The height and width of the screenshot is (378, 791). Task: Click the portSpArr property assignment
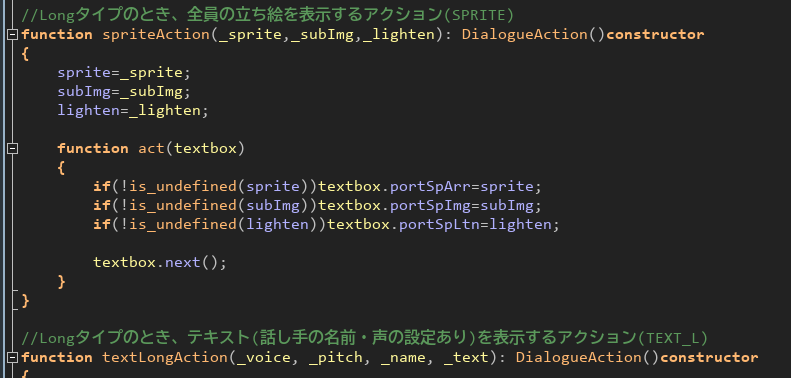point(430,187)
